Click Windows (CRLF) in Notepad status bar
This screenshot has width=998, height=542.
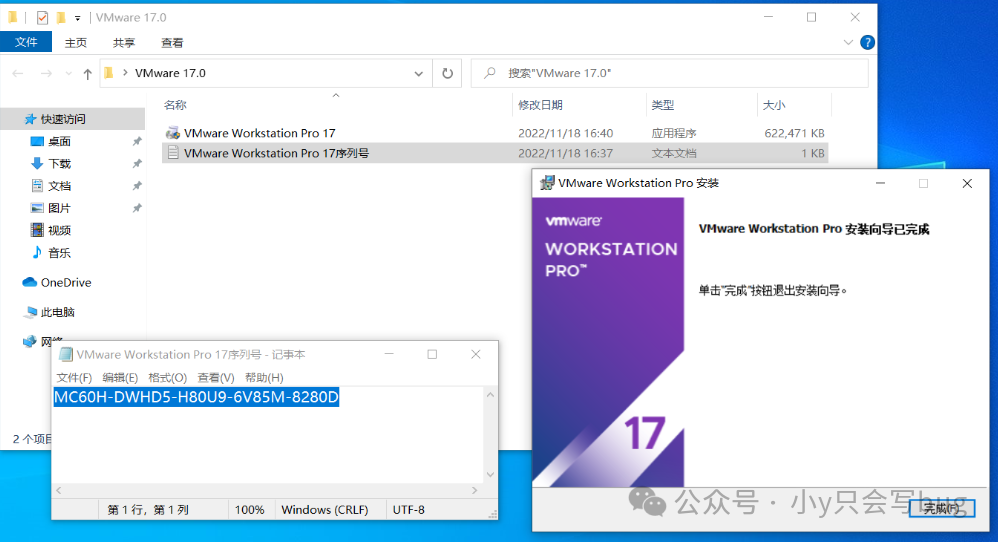(325, 510)
